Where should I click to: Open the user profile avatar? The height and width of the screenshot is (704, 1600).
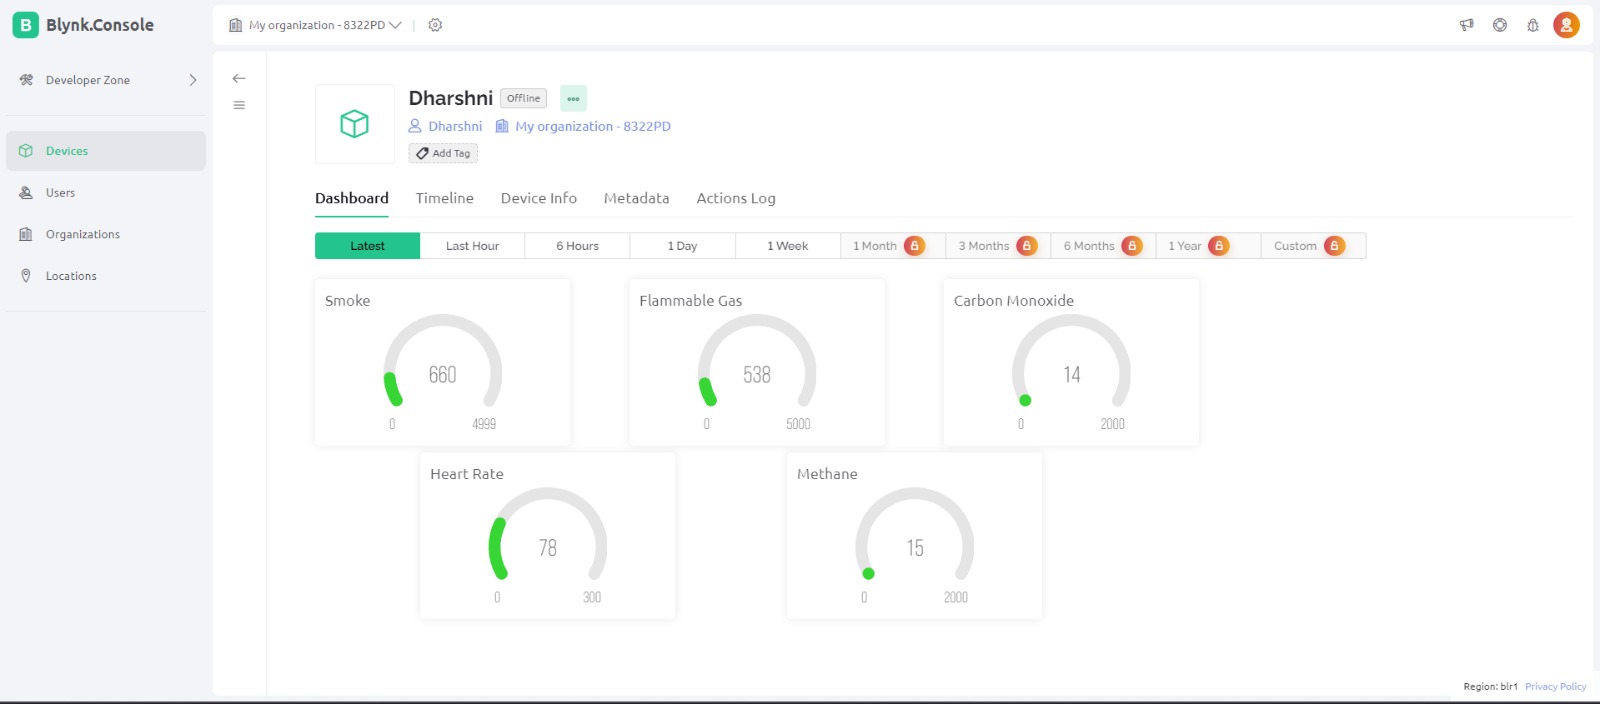click(1566, 25)
